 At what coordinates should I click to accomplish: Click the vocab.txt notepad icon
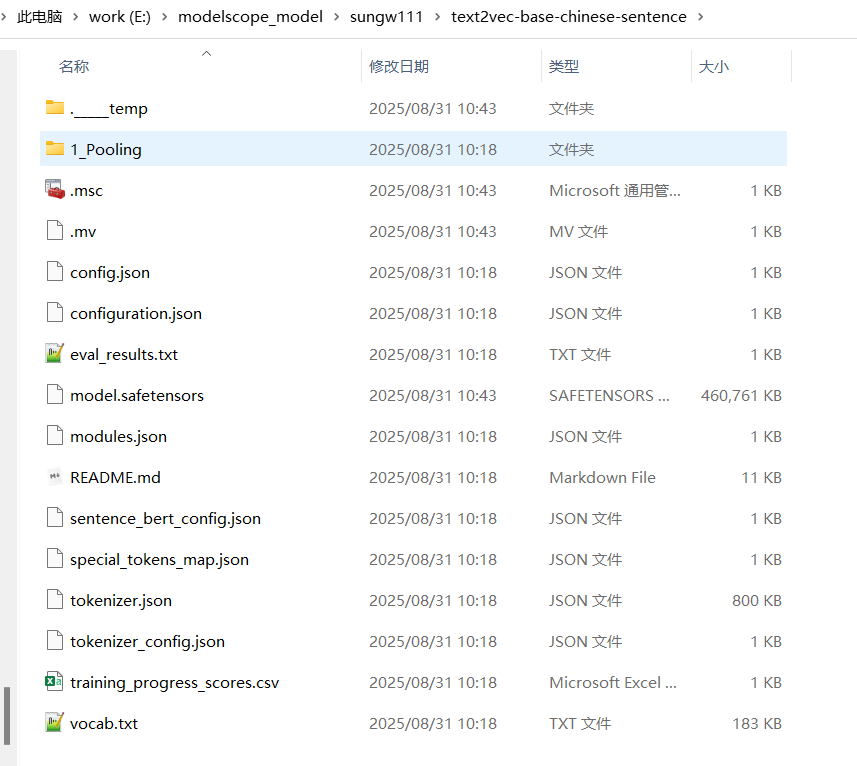(55, 722)
